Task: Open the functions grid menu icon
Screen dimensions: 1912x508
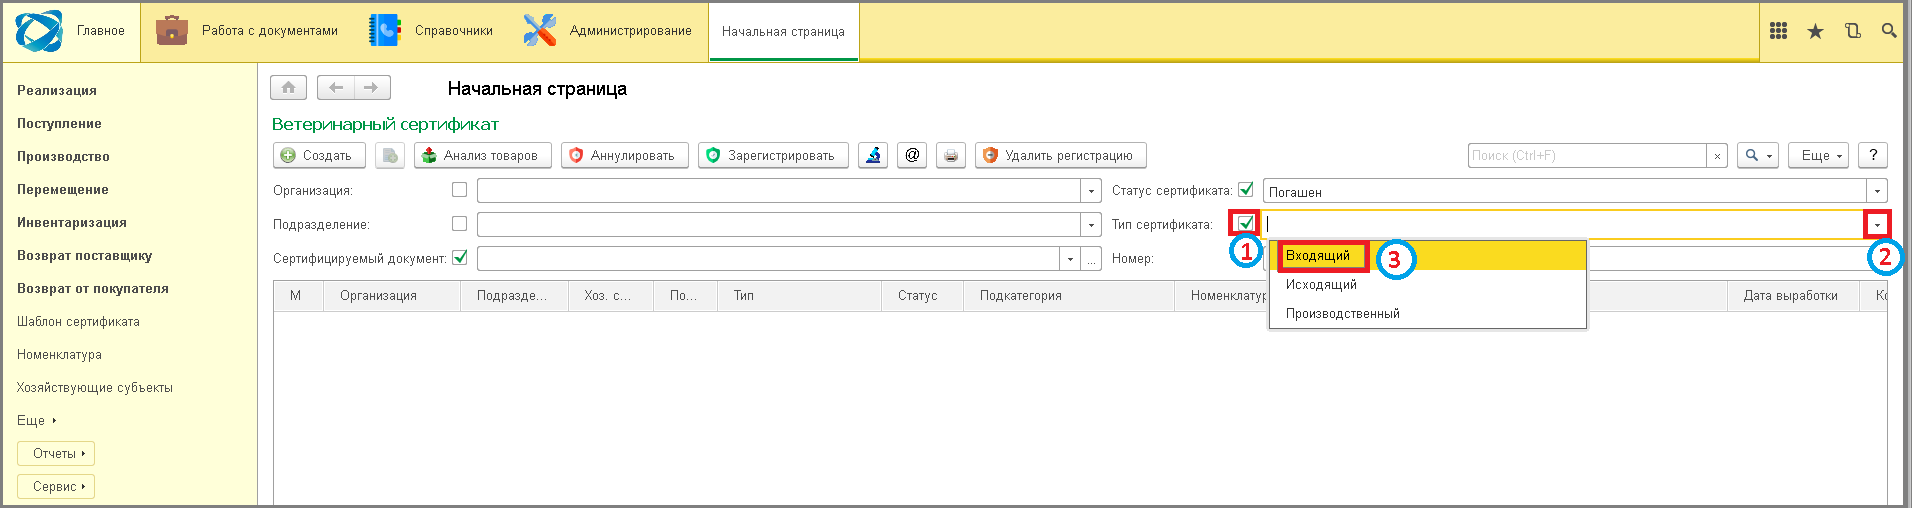Action: click(1778, 31)
